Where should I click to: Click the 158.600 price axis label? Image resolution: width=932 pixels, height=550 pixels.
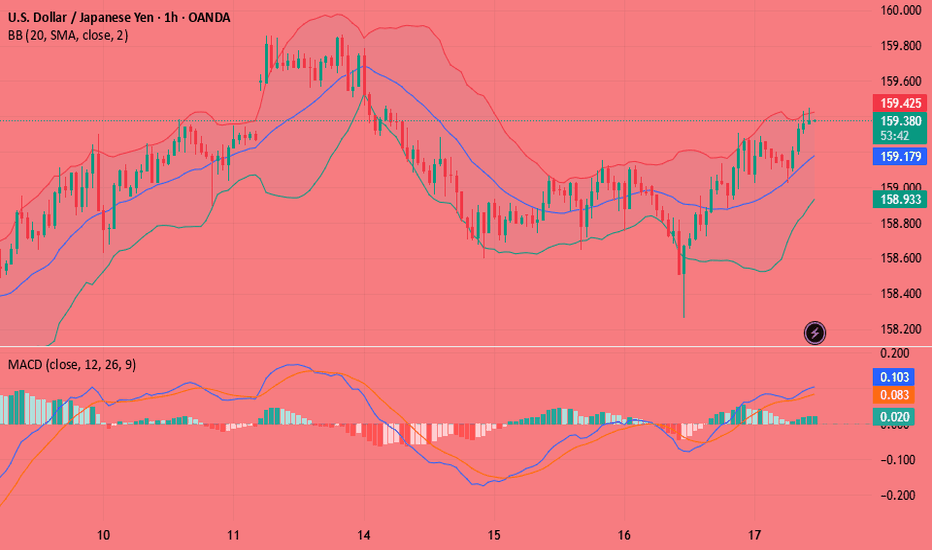[900, 258]
